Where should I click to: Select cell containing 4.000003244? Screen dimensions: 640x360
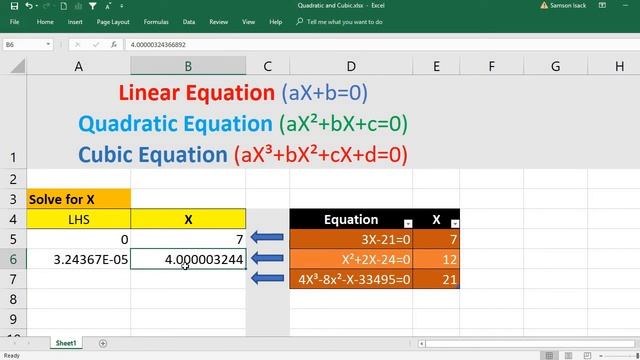click(x=188, y=259)
